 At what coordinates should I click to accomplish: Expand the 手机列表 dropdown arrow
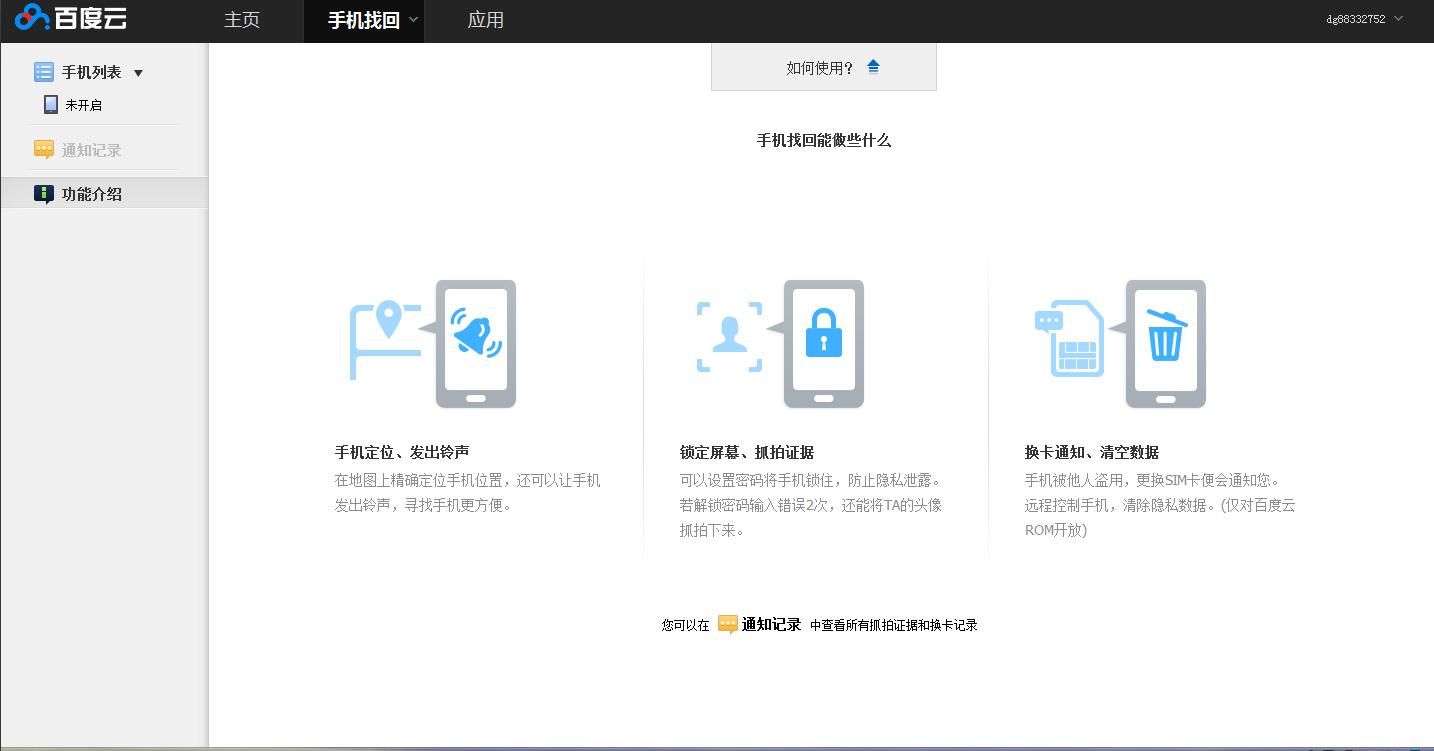coord(139,72)
